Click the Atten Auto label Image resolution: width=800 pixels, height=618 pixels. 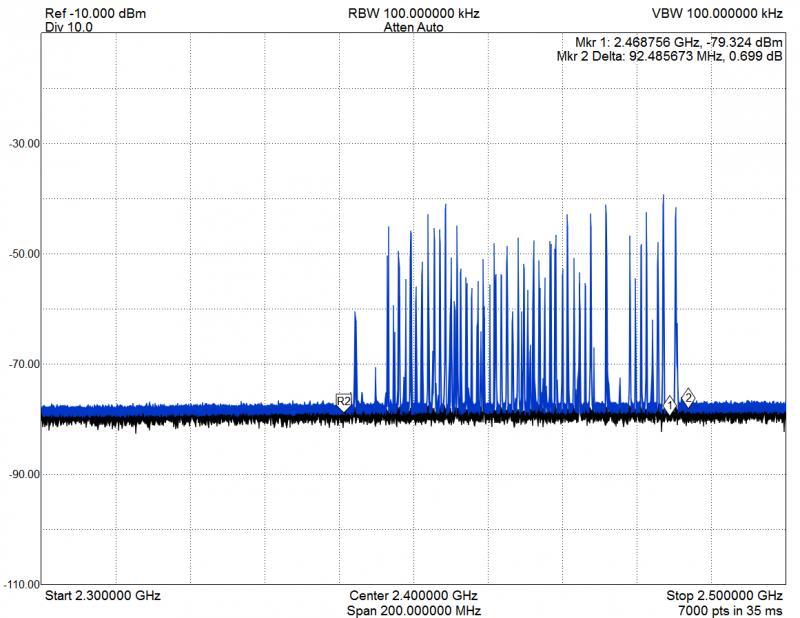(x=413, y=27)
